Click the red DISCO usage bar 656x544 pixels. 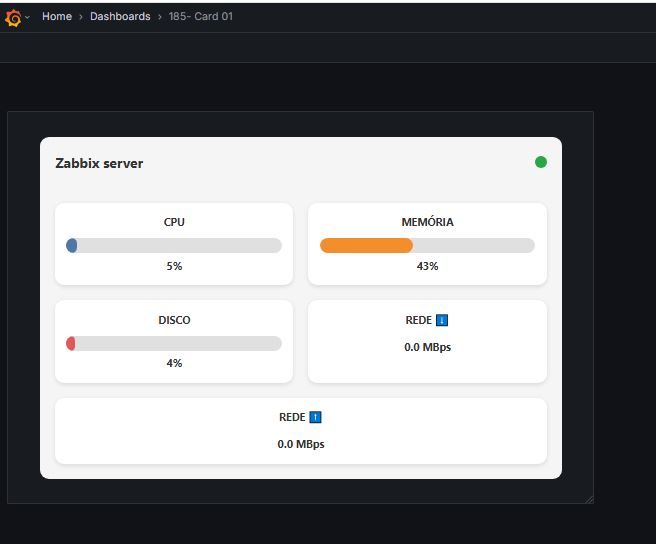tap(71, 343)
